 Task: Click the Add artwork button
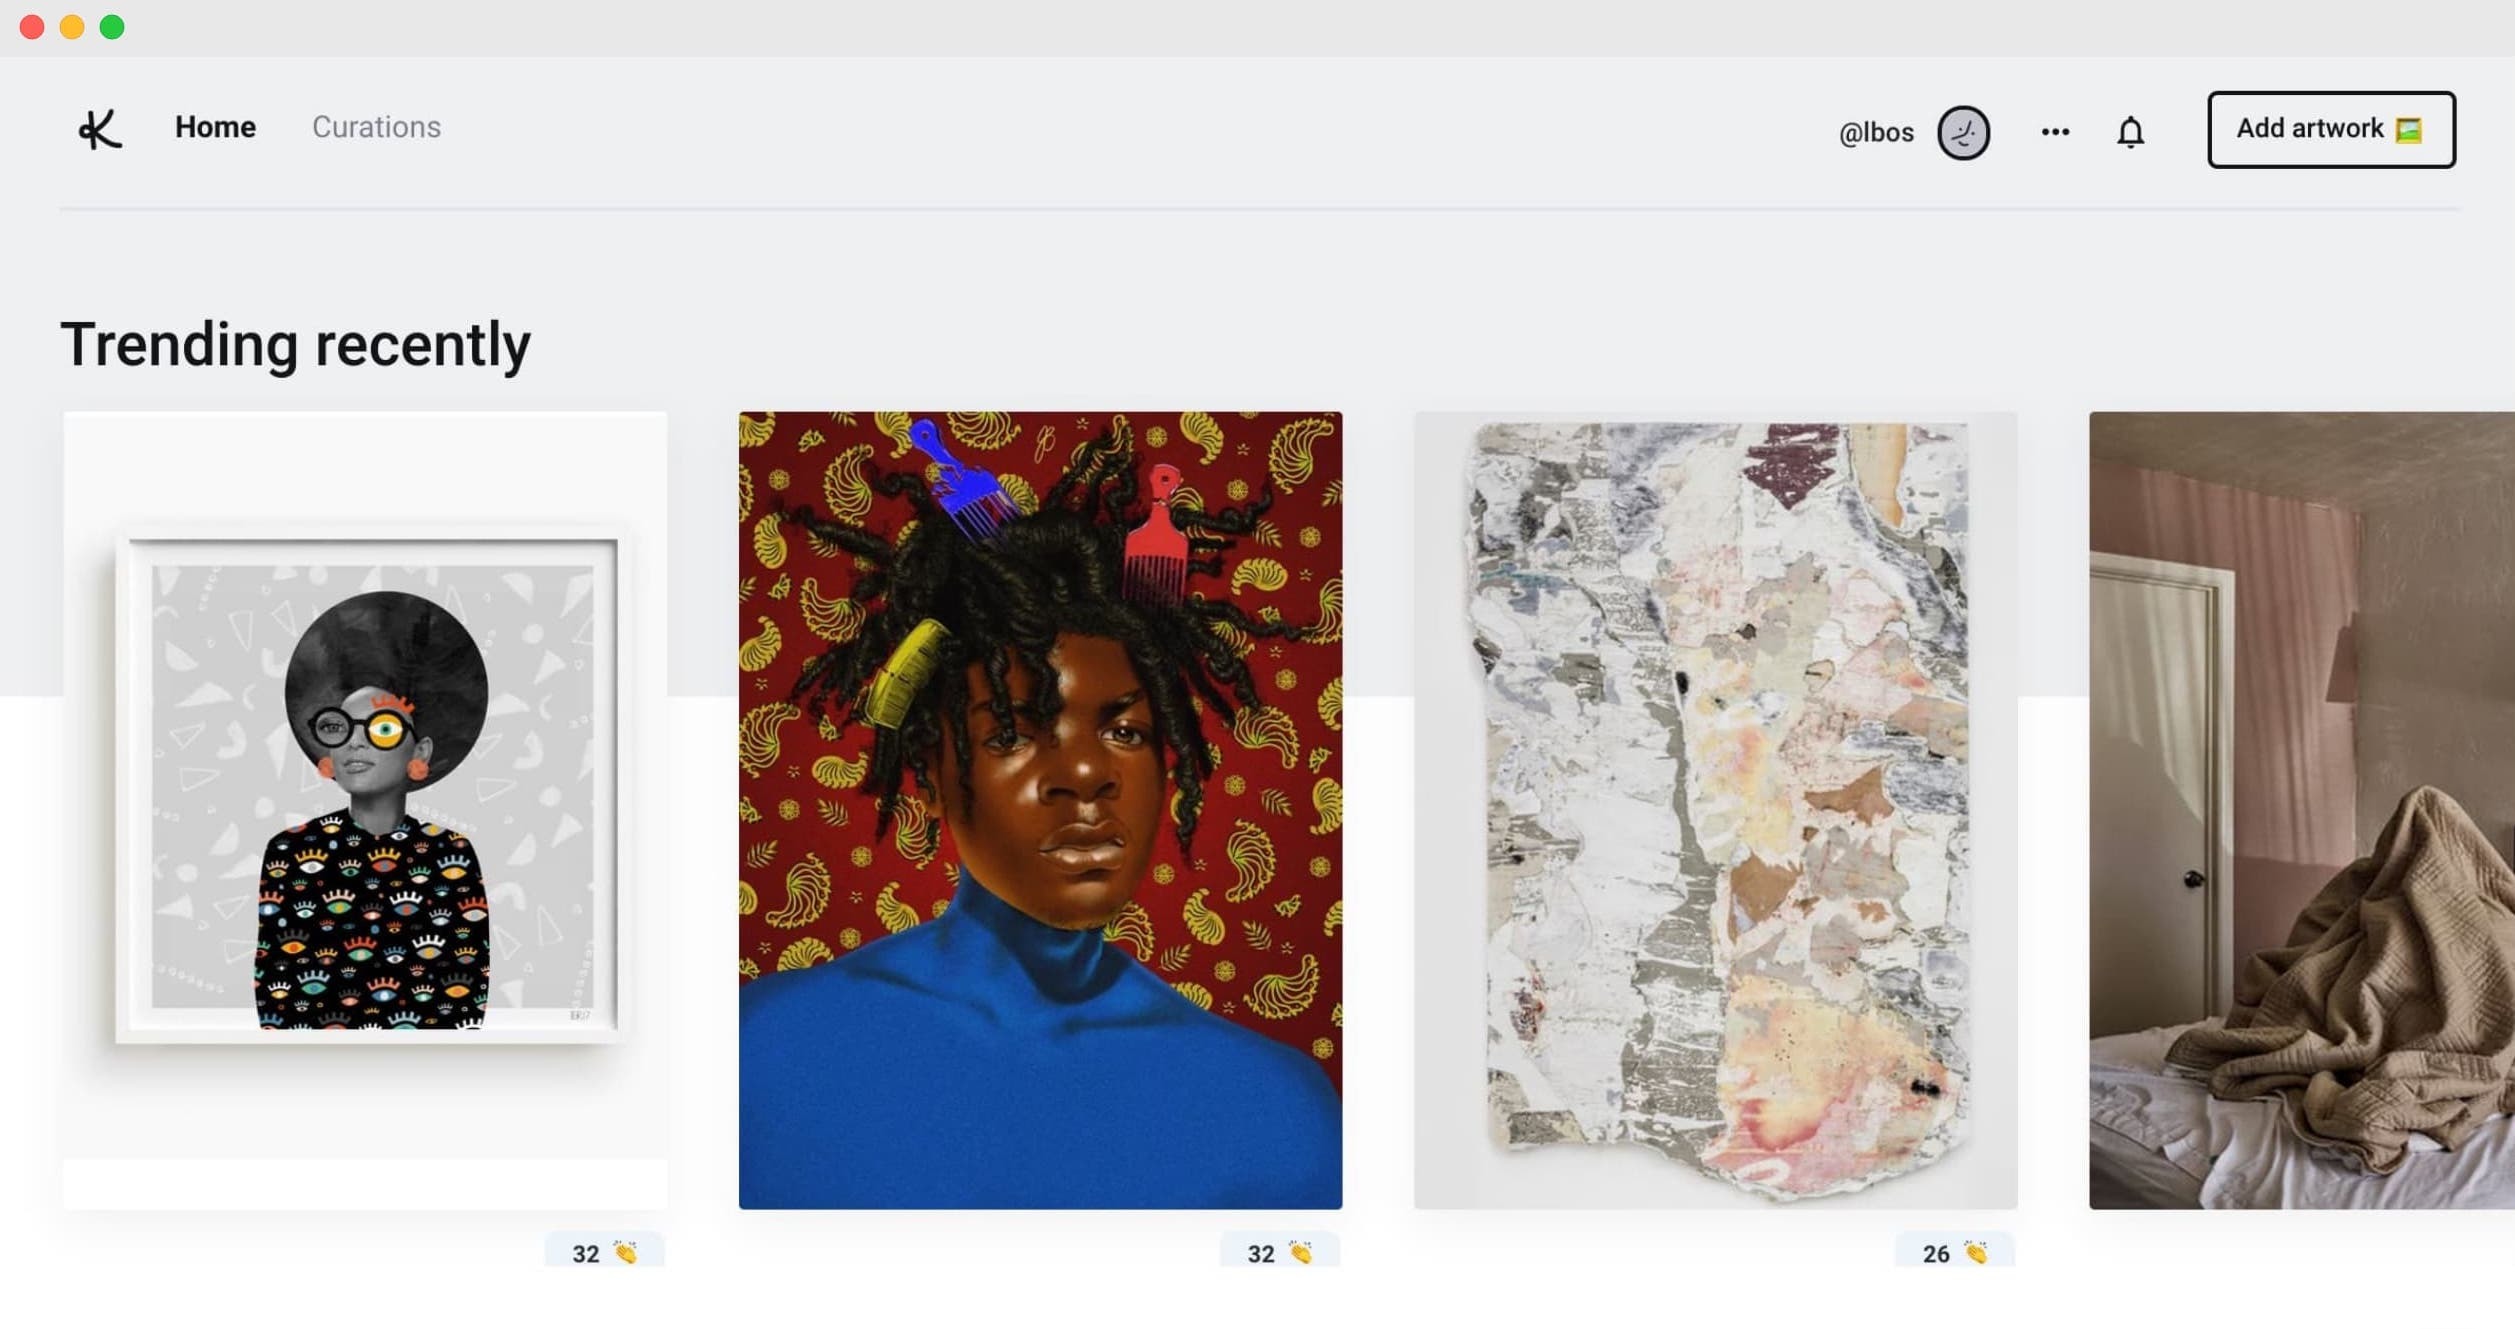pos(2331,130)
